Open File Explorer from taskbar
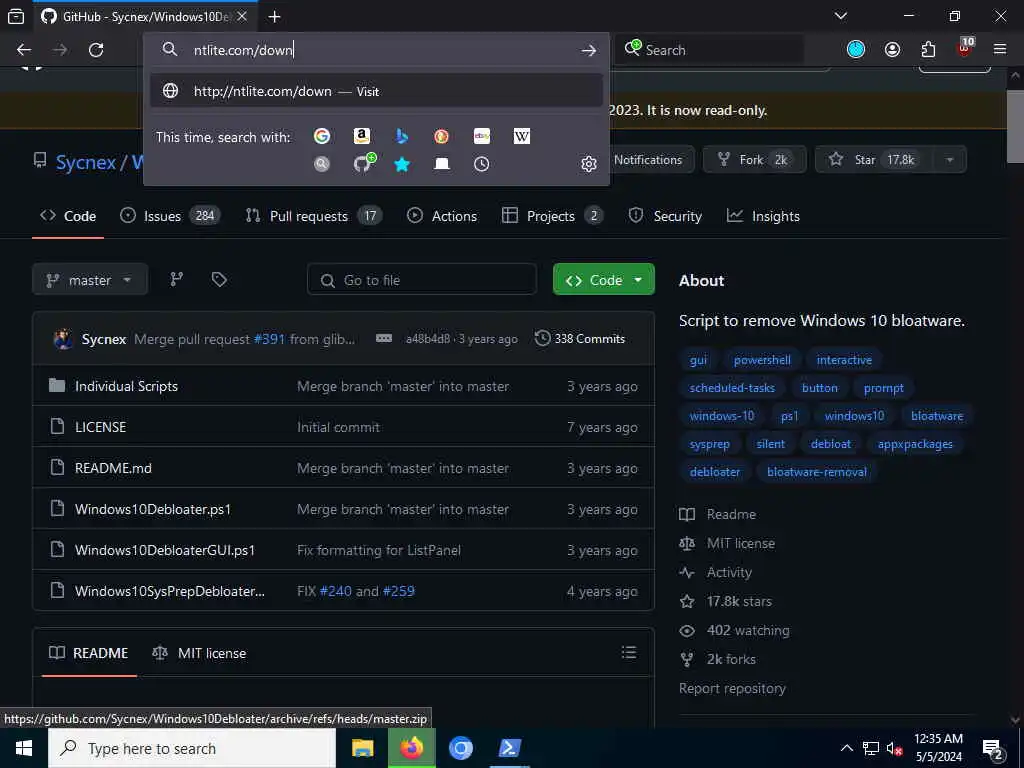This screenshot has width=1024, height=768. click(362, 748)
